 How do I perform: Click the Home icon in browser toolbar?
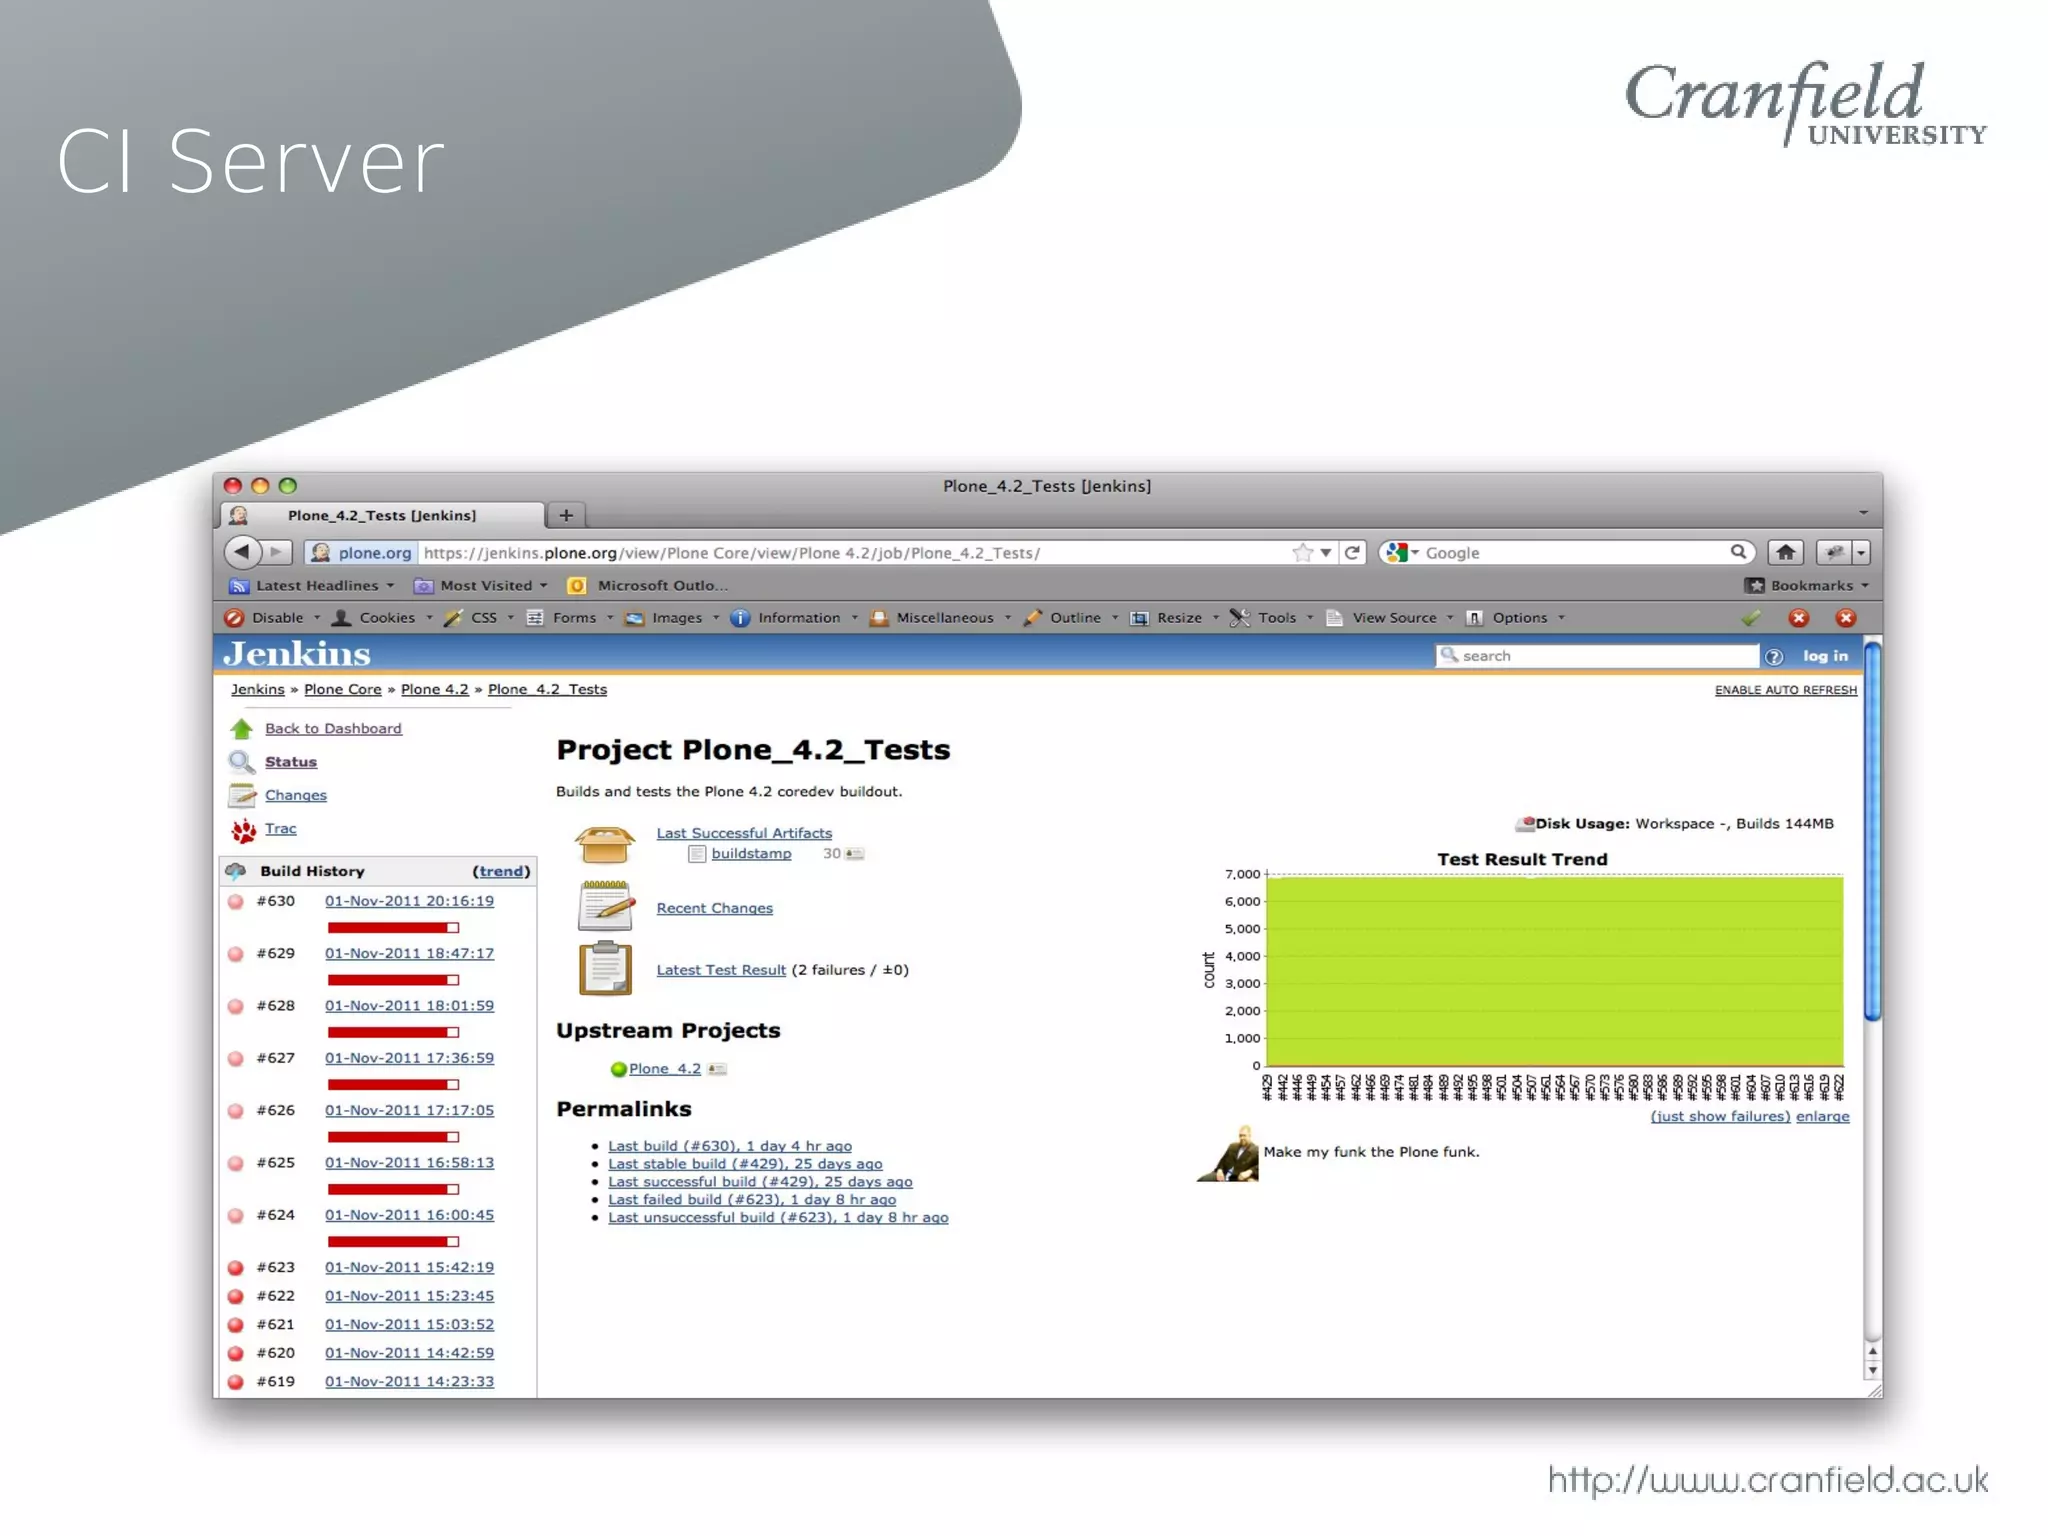click(1786, 552)
